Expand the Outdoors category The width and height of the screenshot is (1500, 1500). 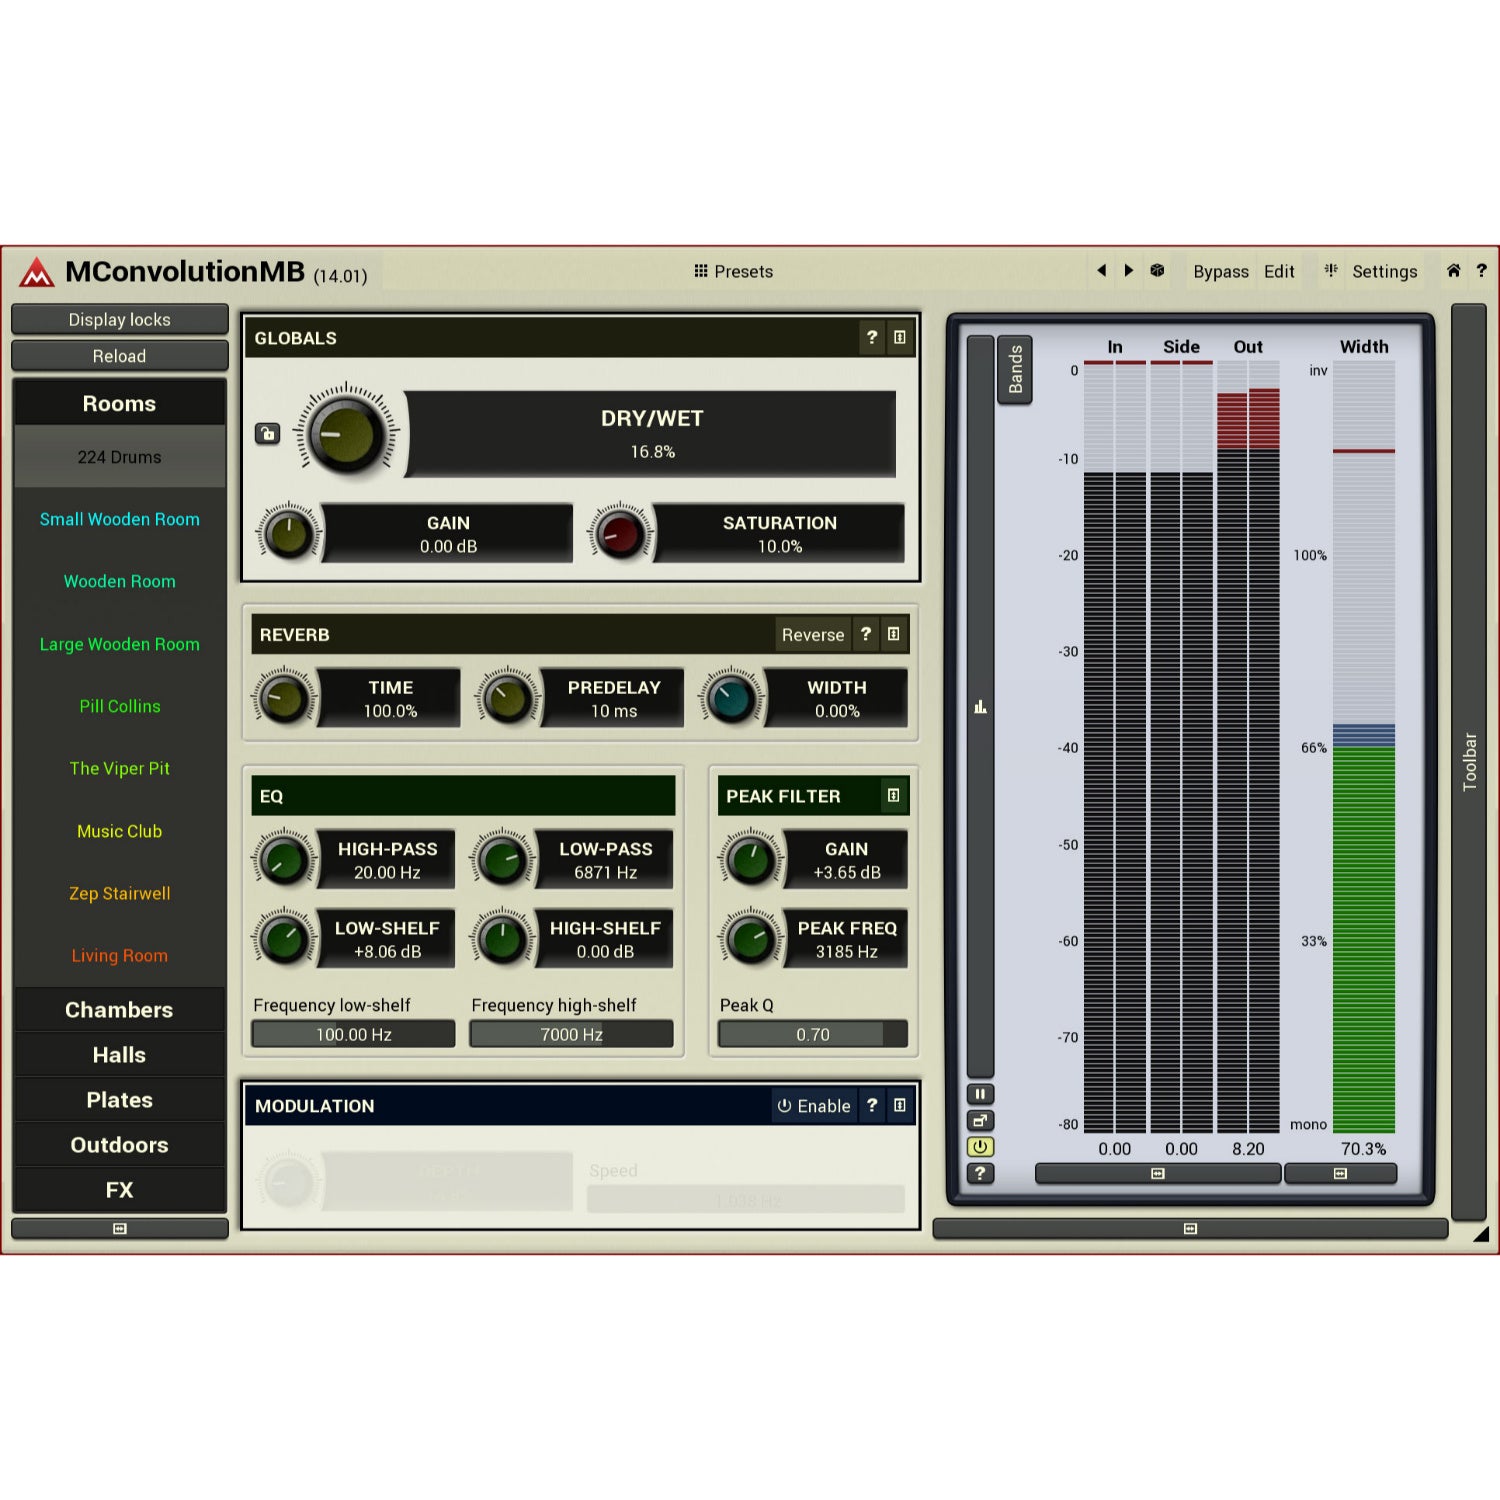click(x=119, y=1145)
